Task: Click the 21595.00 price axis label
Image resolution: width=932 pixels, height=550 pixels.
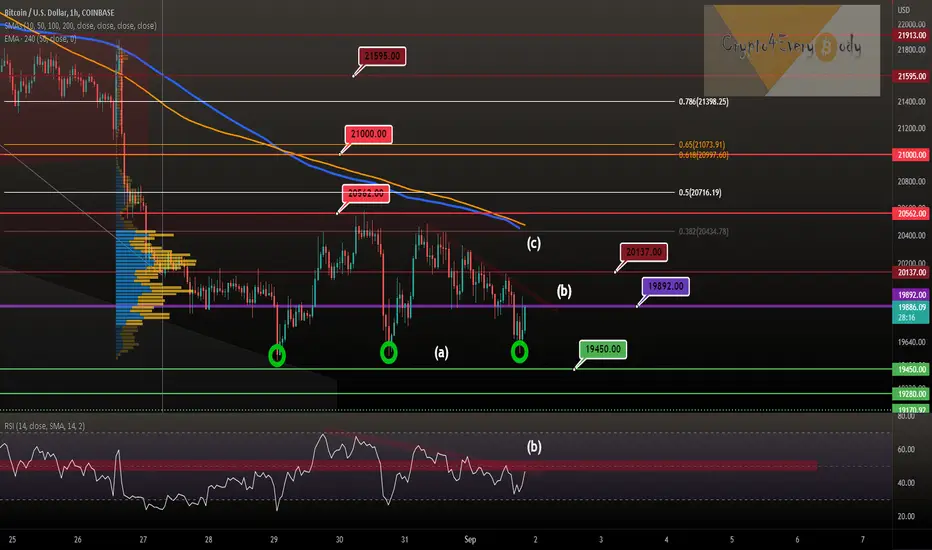Action: coord(911,76)
